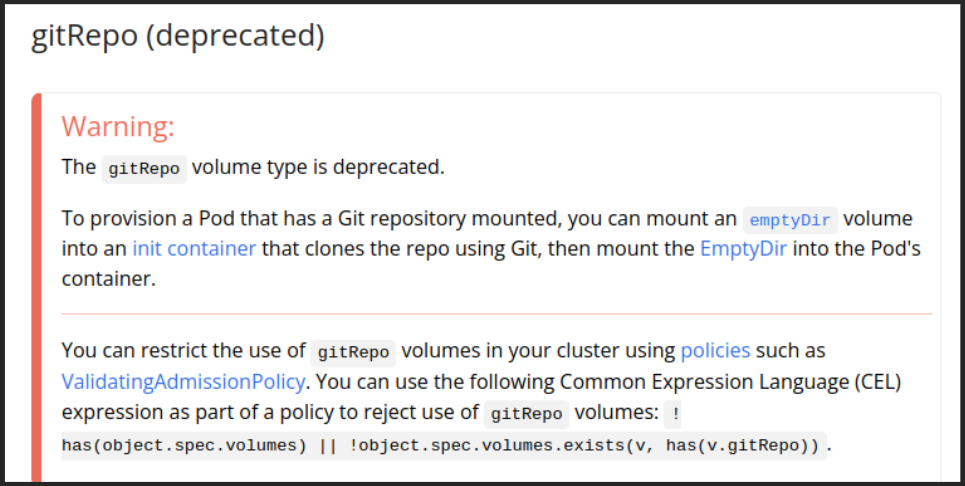Click gitRepo code after "restrict the use of"
The width and height of the screenshot is (965, 486).
click(353, 353)
